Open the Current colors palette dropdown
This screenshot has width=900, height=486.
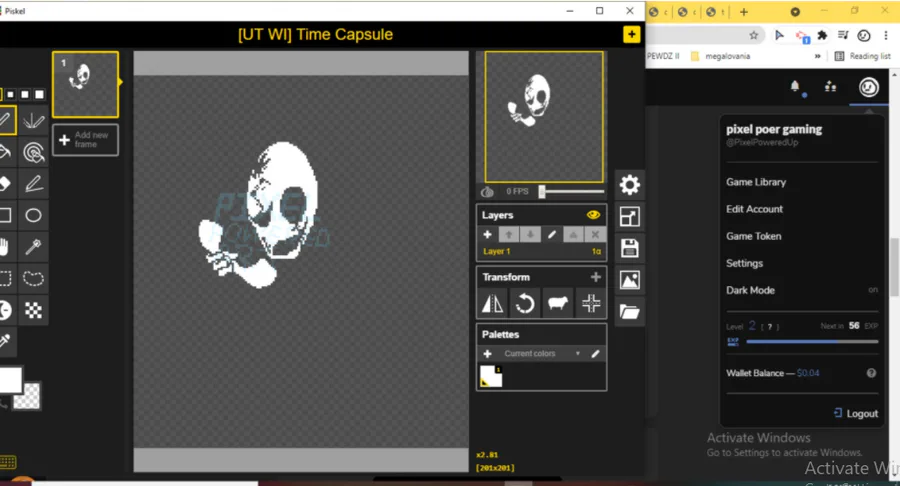(542, 353)
